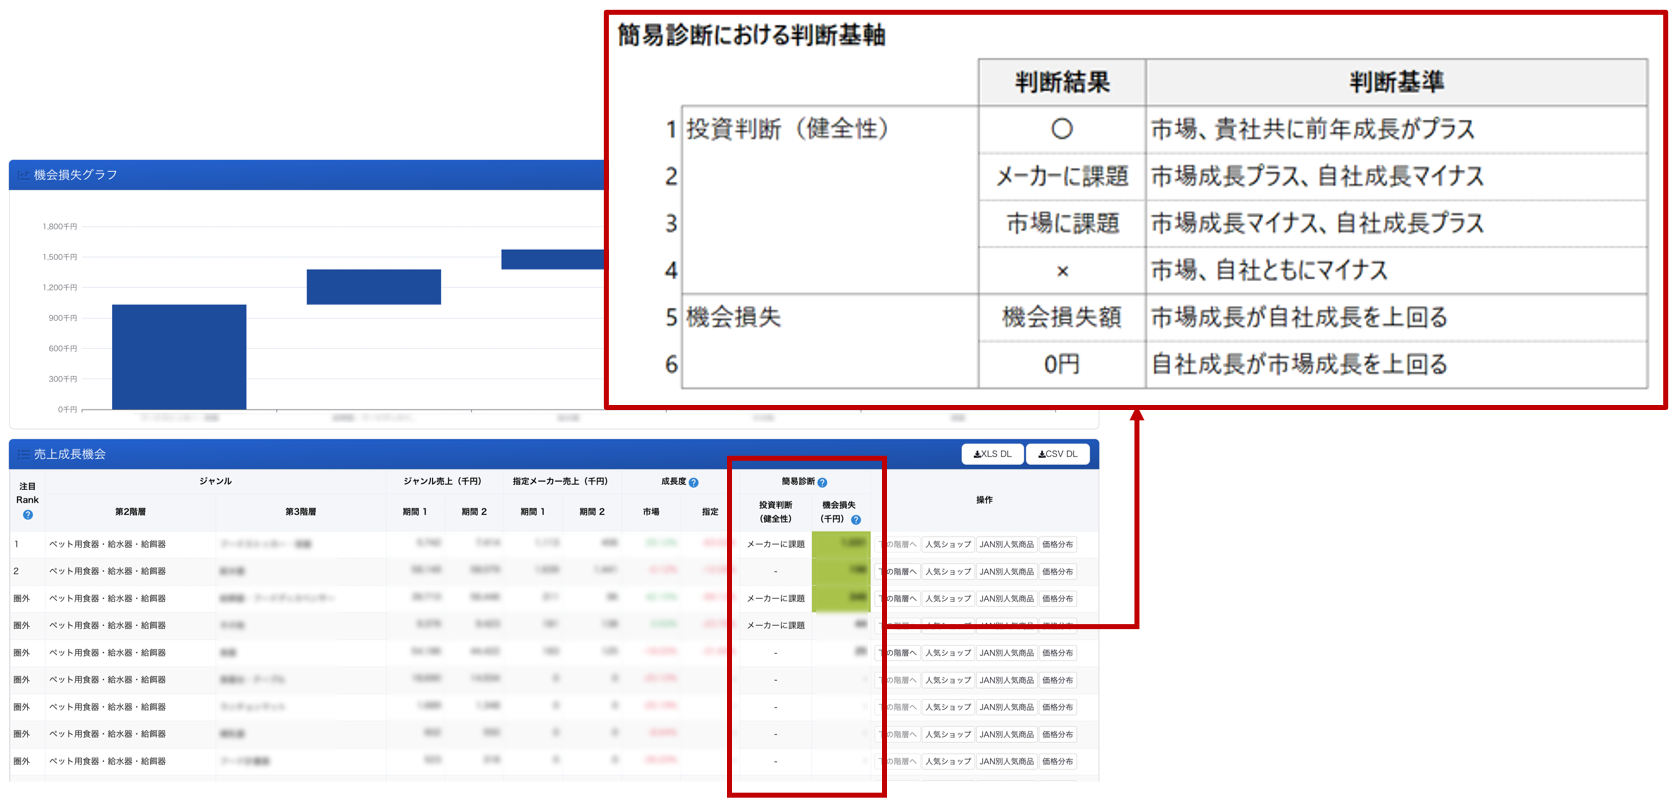
Task: Open the help icon under 機会損失 (千円)
Action: click(x=856, y=519)
